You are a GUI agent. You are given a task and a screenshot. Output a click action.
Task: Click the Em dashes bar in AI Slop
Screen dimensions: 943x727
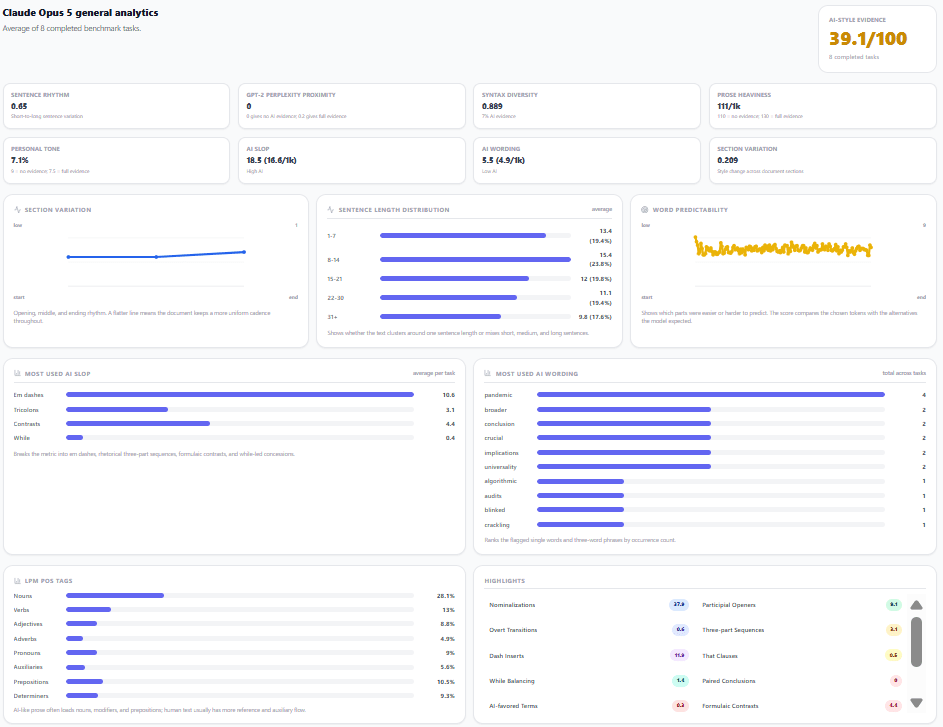(x=240, y=395)
